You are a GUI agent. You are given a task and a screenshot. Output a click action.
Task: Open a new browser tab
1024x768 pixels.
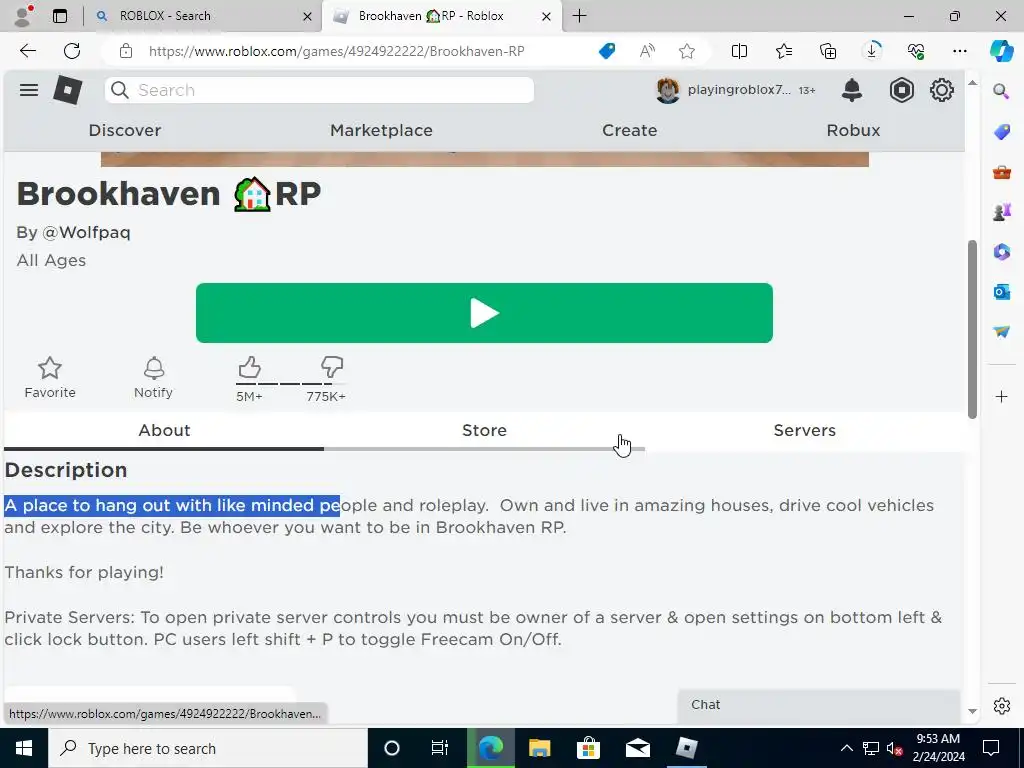tap(579, 16)
